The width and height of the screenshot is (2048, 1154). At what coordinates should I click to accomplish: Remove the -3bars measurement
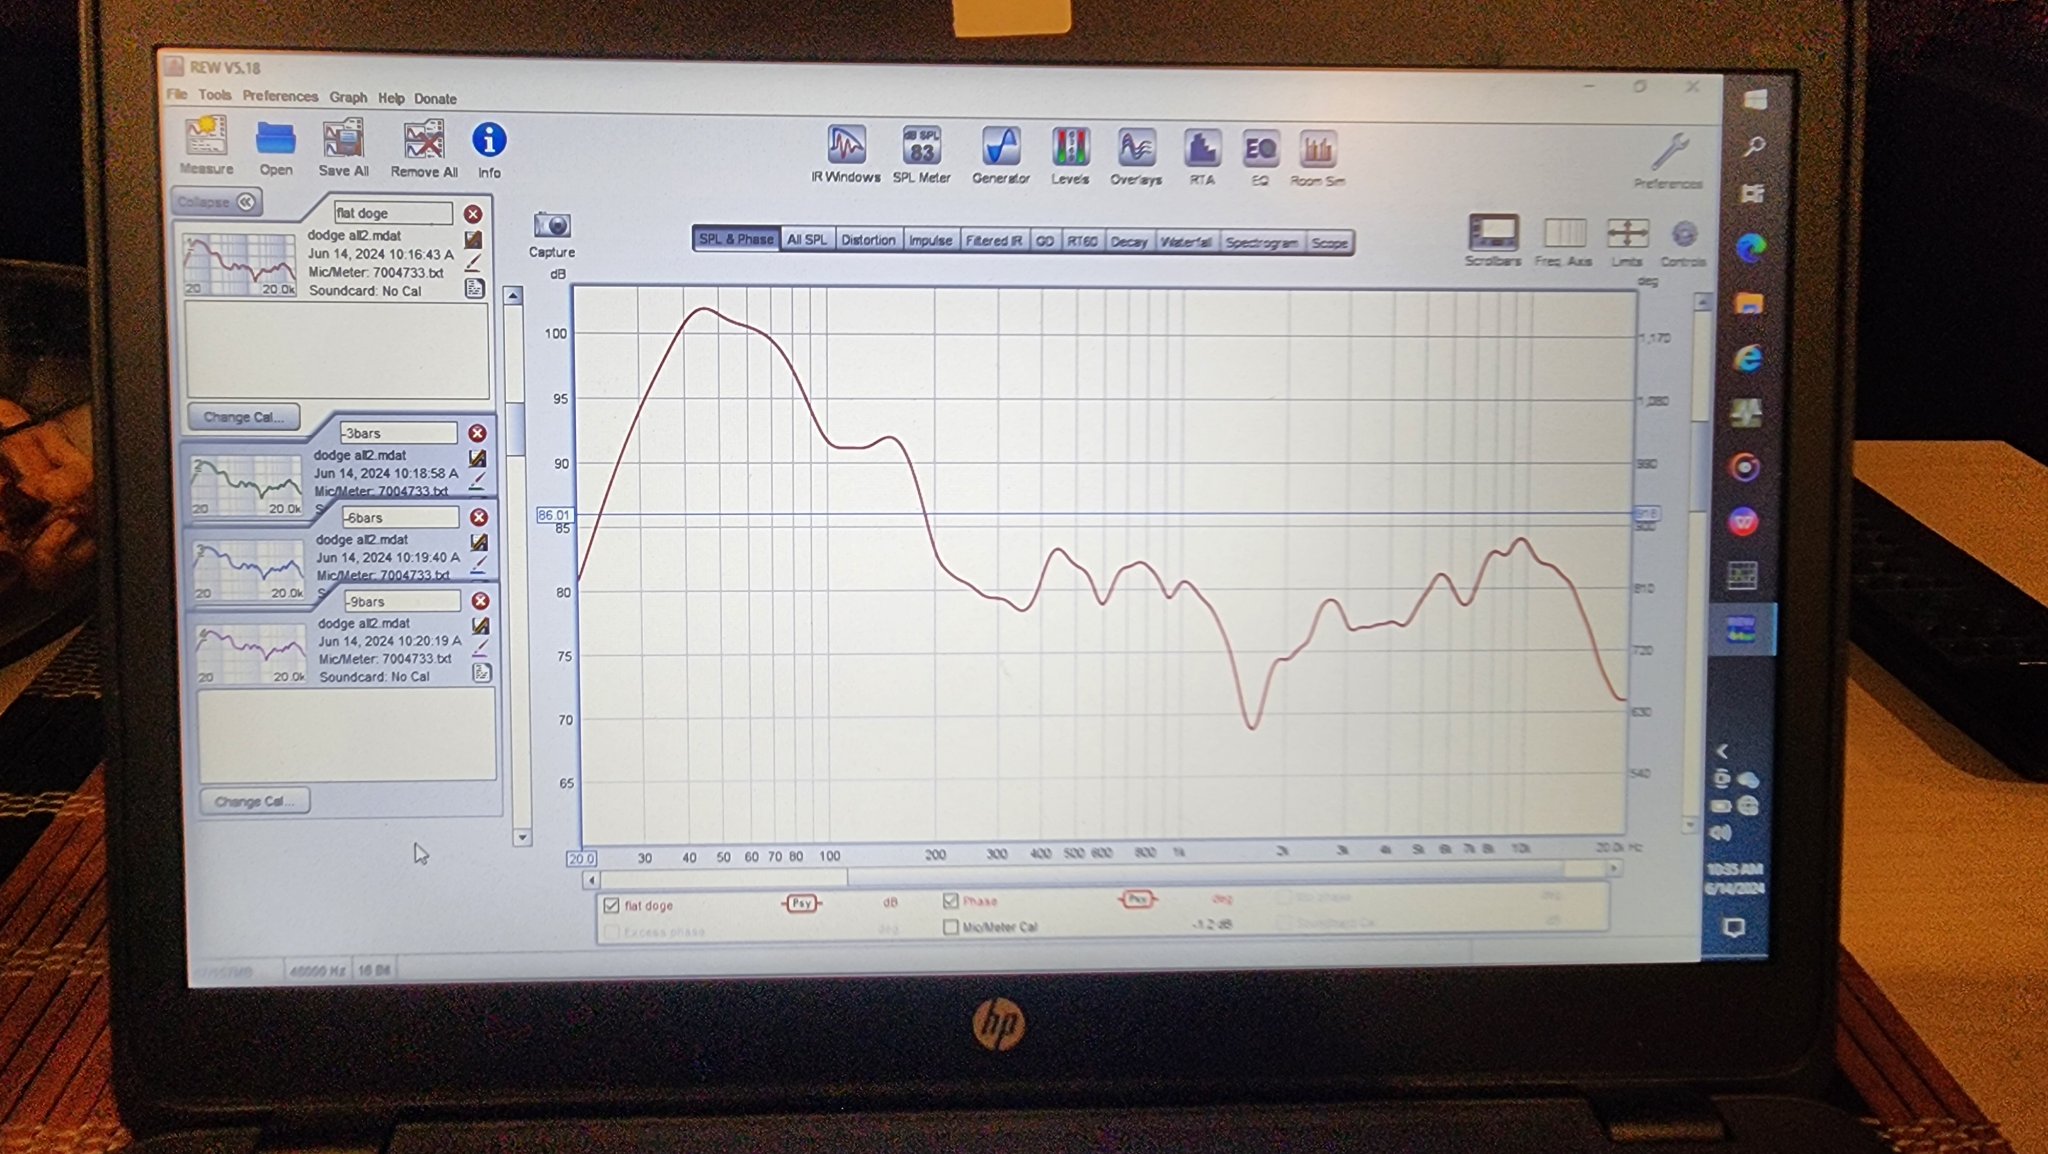[478, 433]
